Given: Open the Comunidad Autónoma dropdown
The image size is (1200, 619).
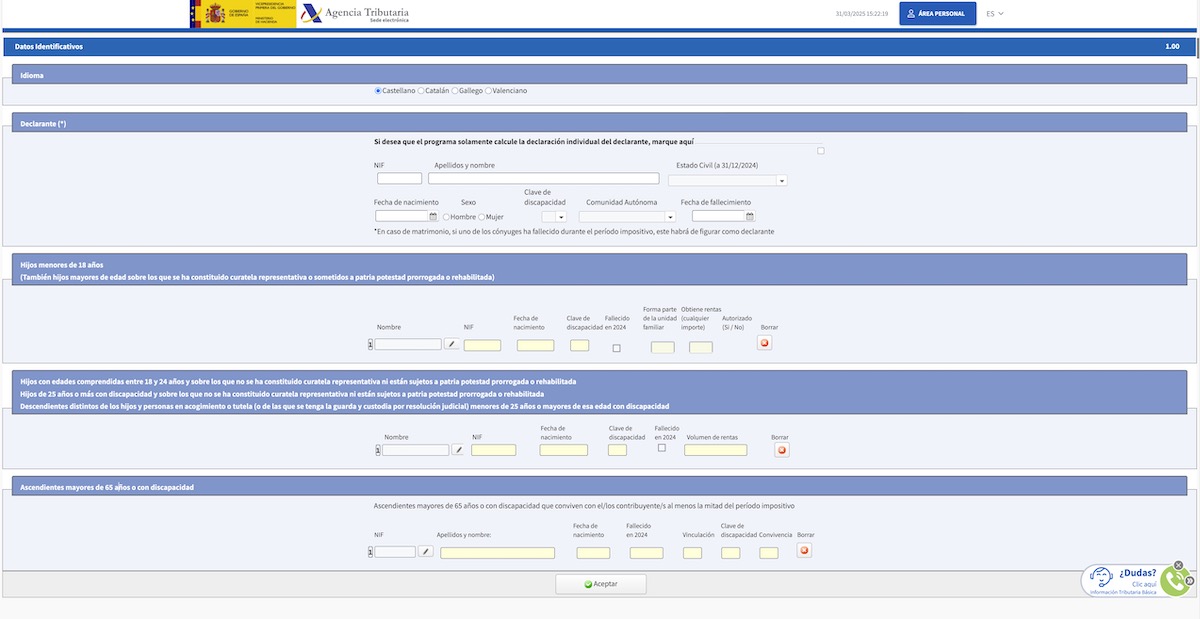Looking at the screenshot, I should tap(627, 216).
